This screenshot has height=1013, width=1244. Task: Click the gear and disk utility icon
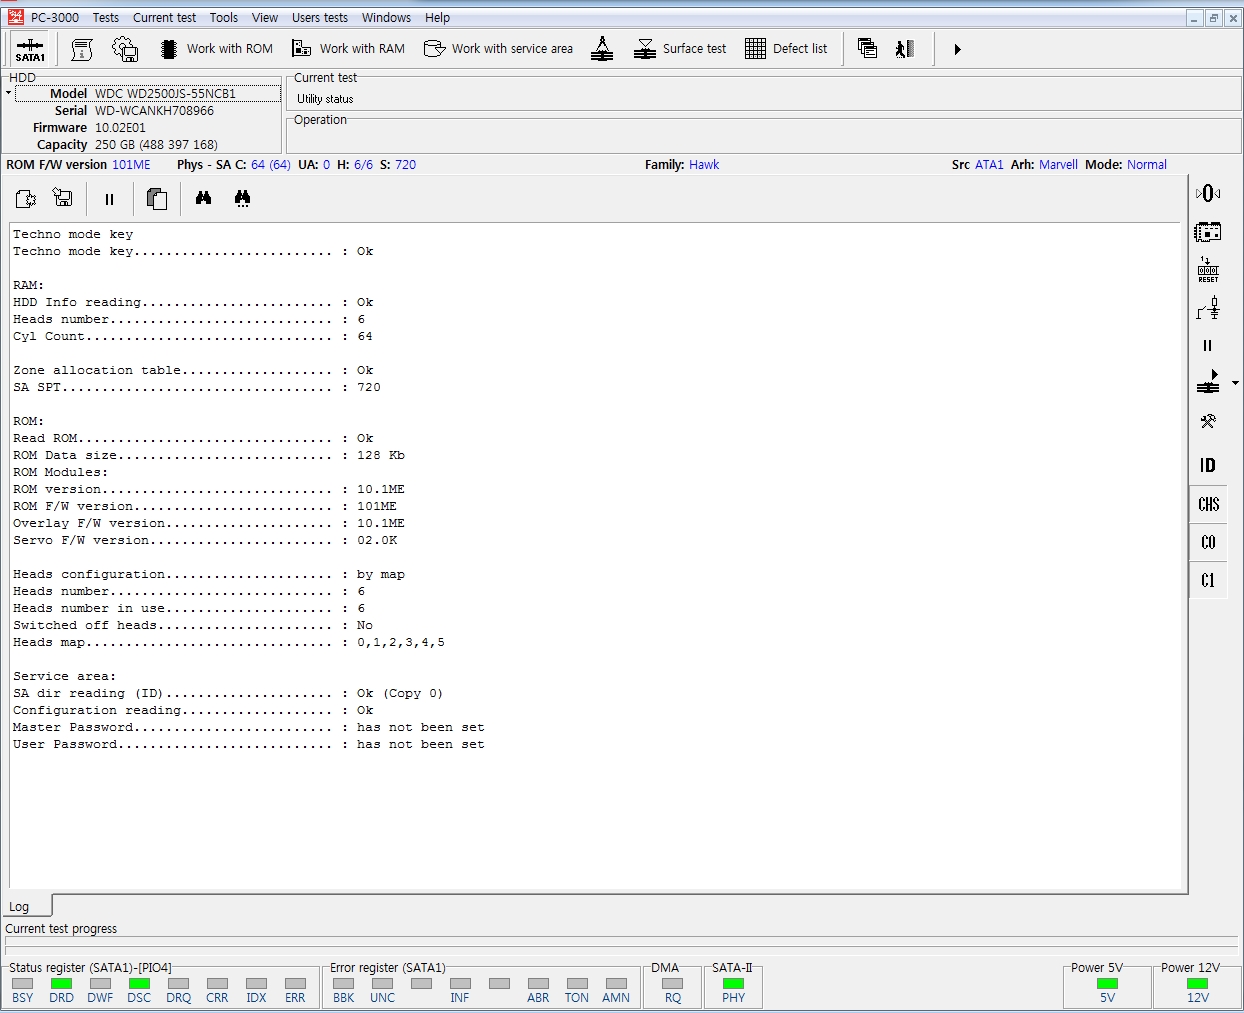pos(125,48)
